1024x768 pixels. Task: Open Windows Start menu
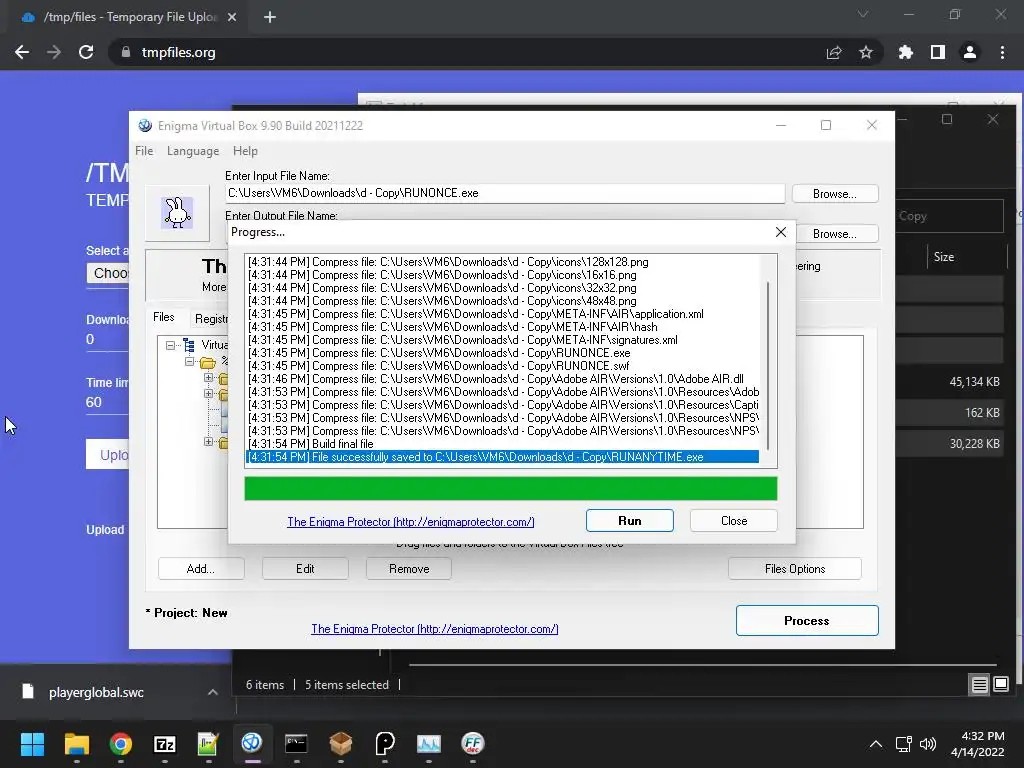[32, 744]
